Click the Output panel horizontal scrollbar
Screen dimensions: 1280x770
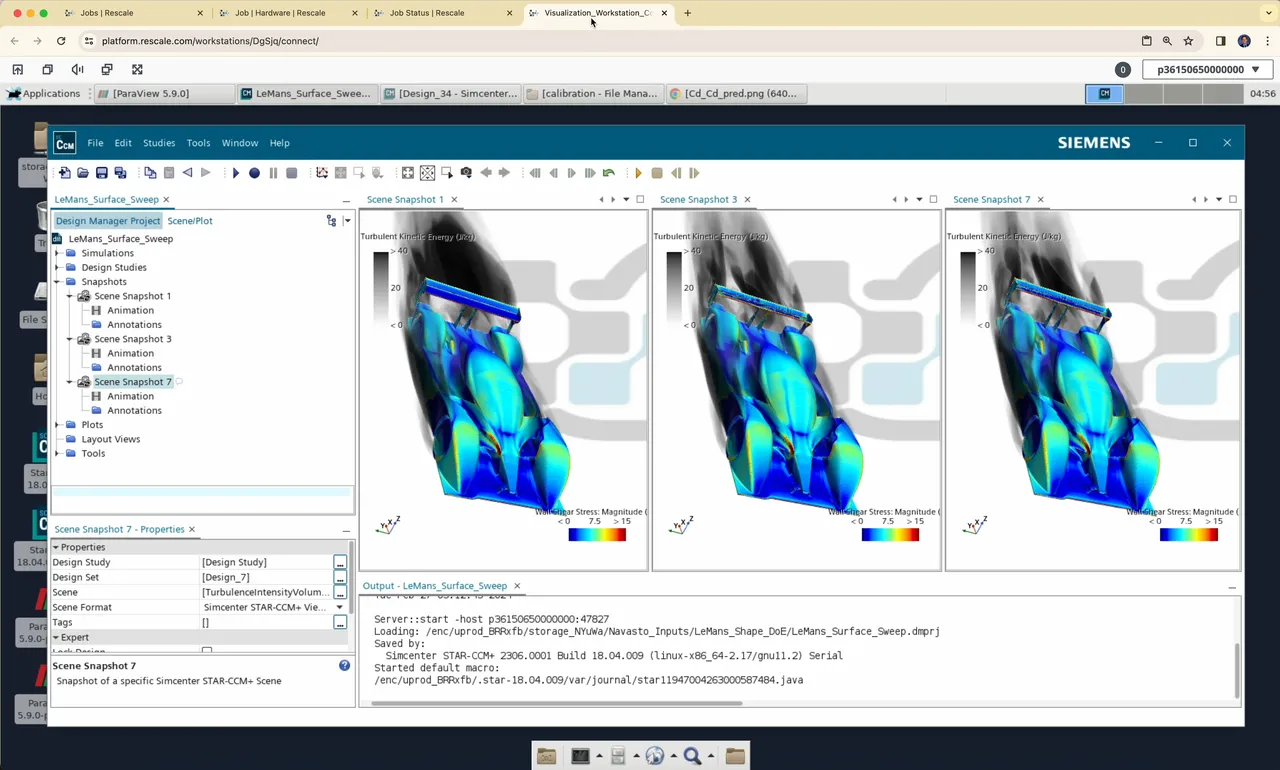pyautogui.click(x=557, y=703)
